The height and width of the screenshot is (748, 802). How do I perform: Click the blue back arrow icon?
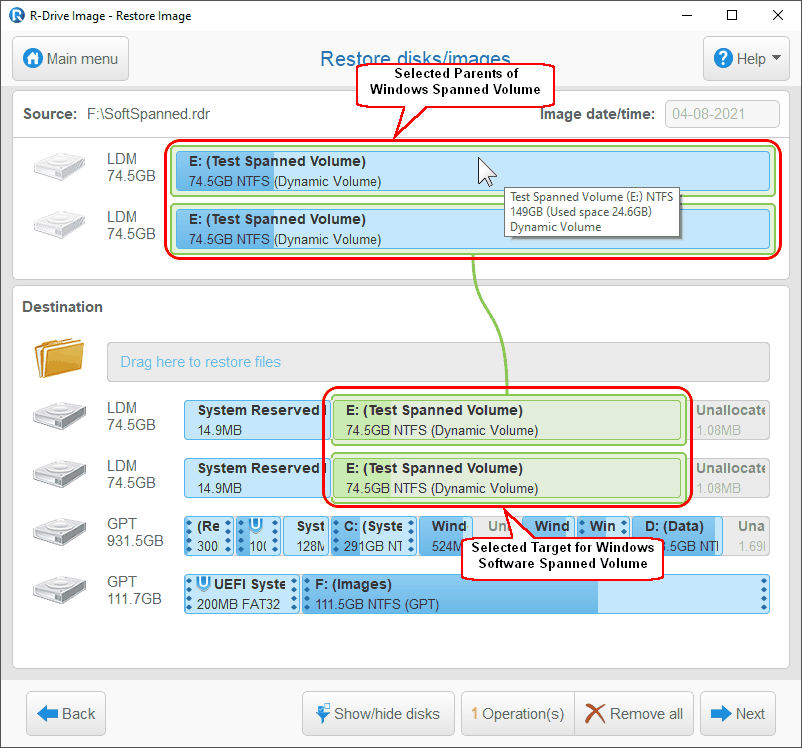point(48,713)
